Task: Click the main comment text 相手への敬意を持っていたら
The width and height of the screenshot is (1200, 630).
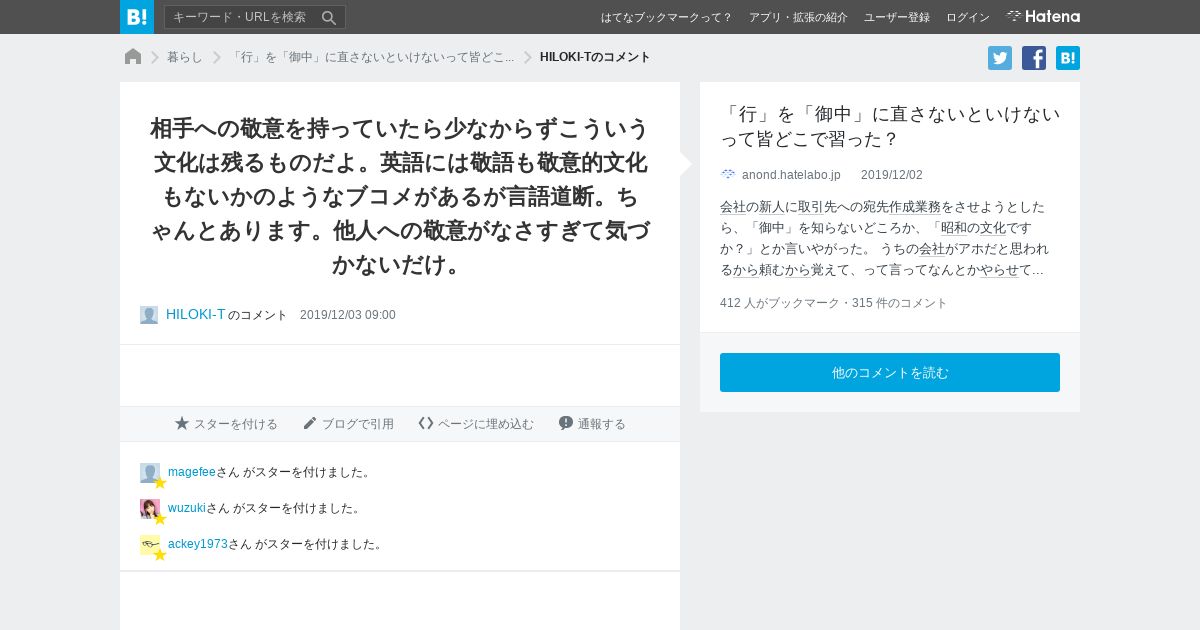Action: [400, 197]
